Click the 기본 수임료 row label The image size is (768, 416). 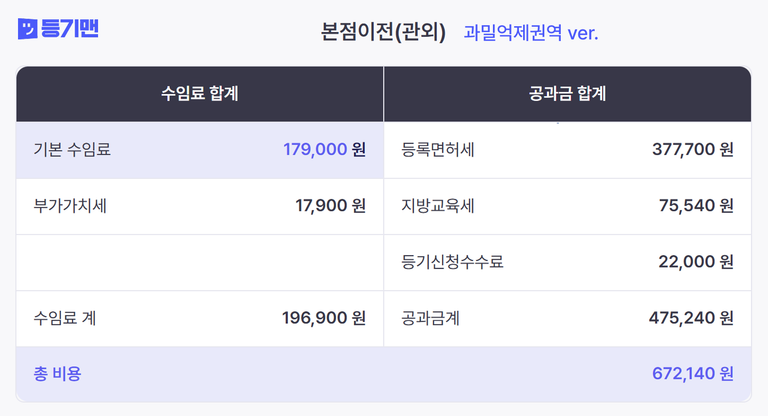72,150
